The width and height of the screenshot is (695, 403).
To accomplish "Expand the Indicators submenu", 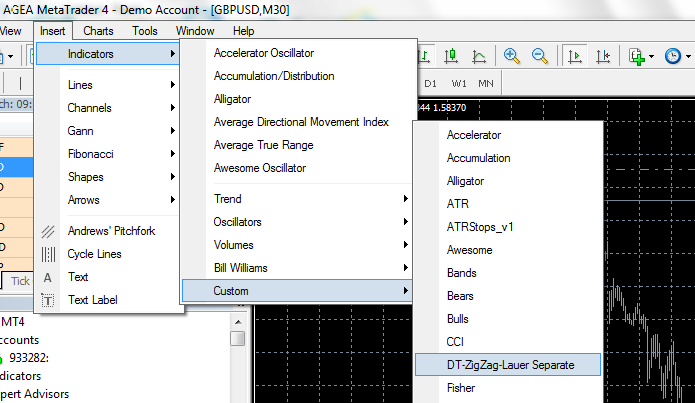I will click(107, 54).
